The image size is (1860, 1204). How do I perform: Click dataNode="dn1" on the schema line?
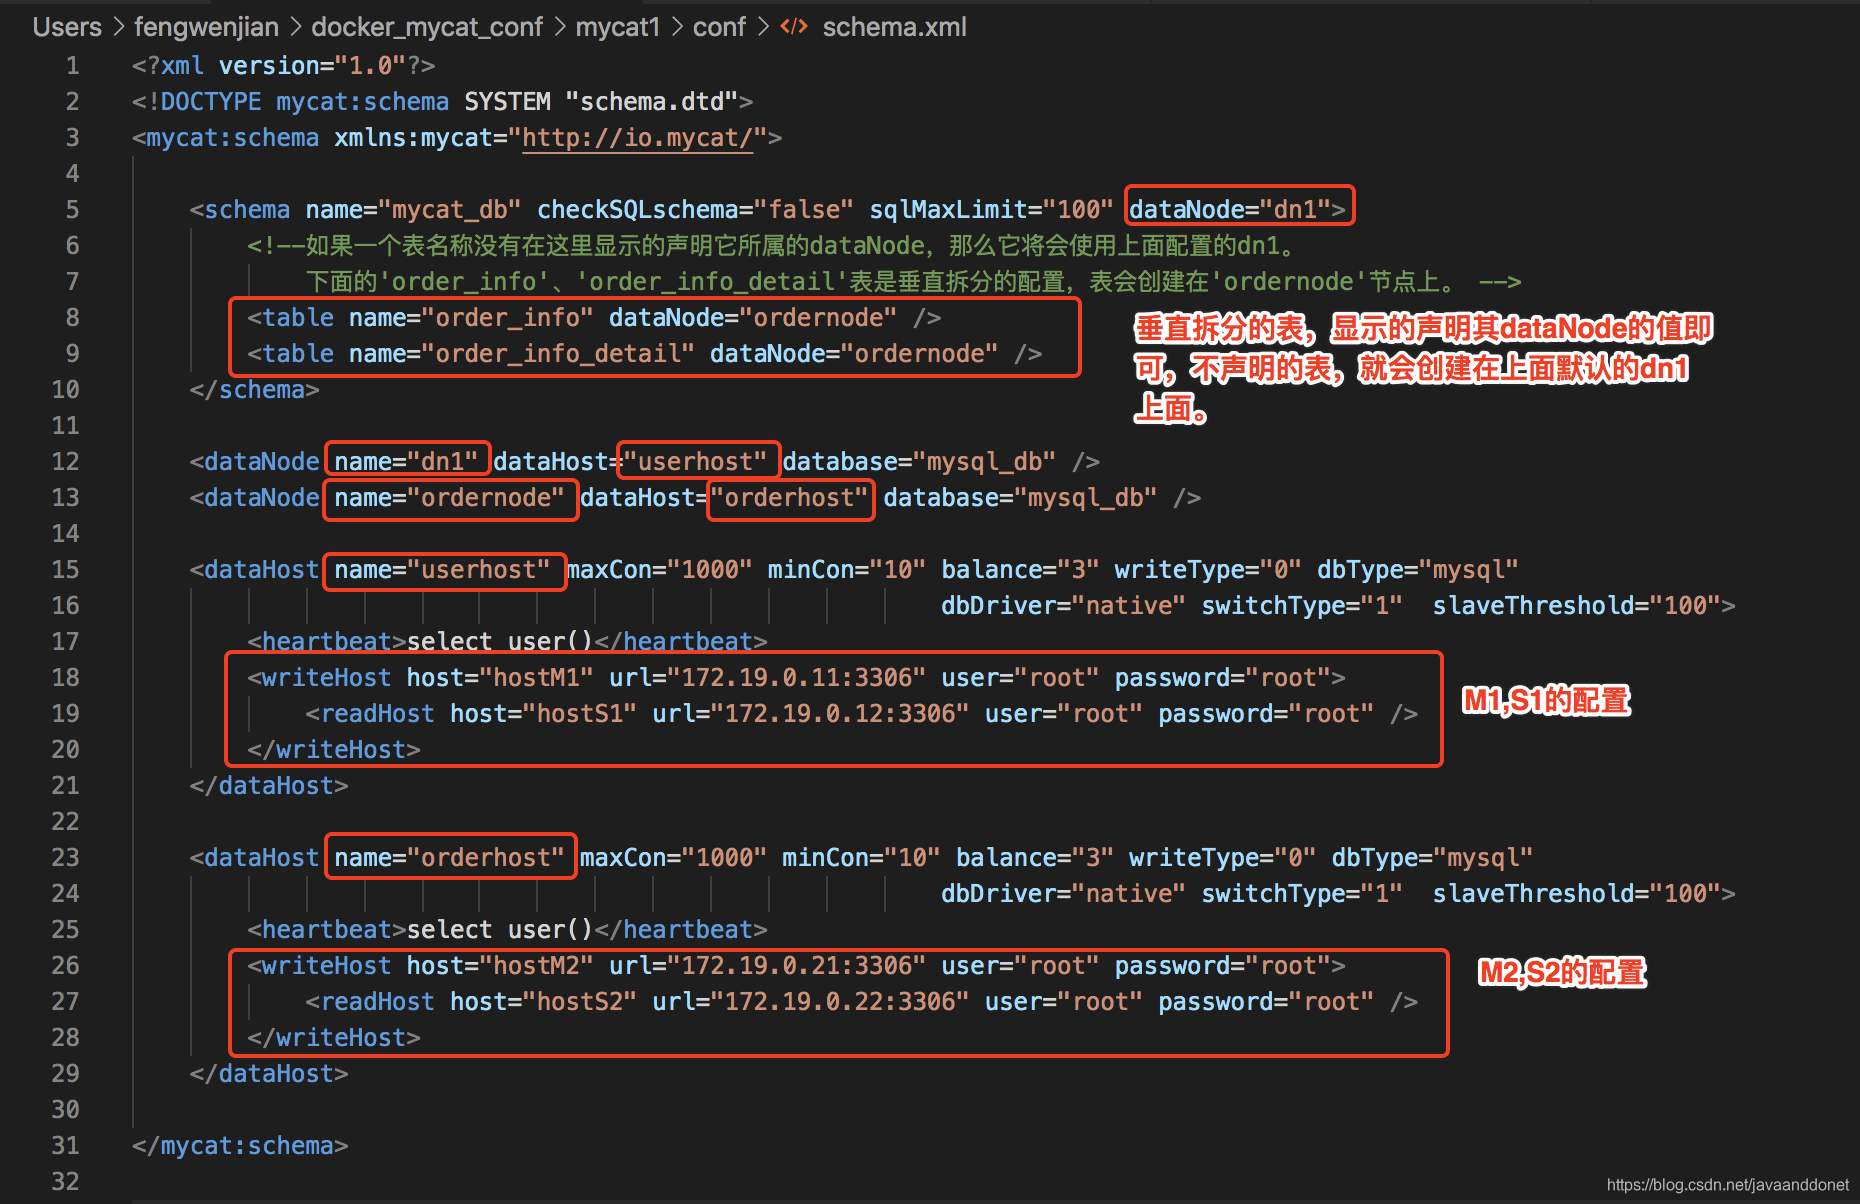pyautogui.click(x=1230, y=210)
